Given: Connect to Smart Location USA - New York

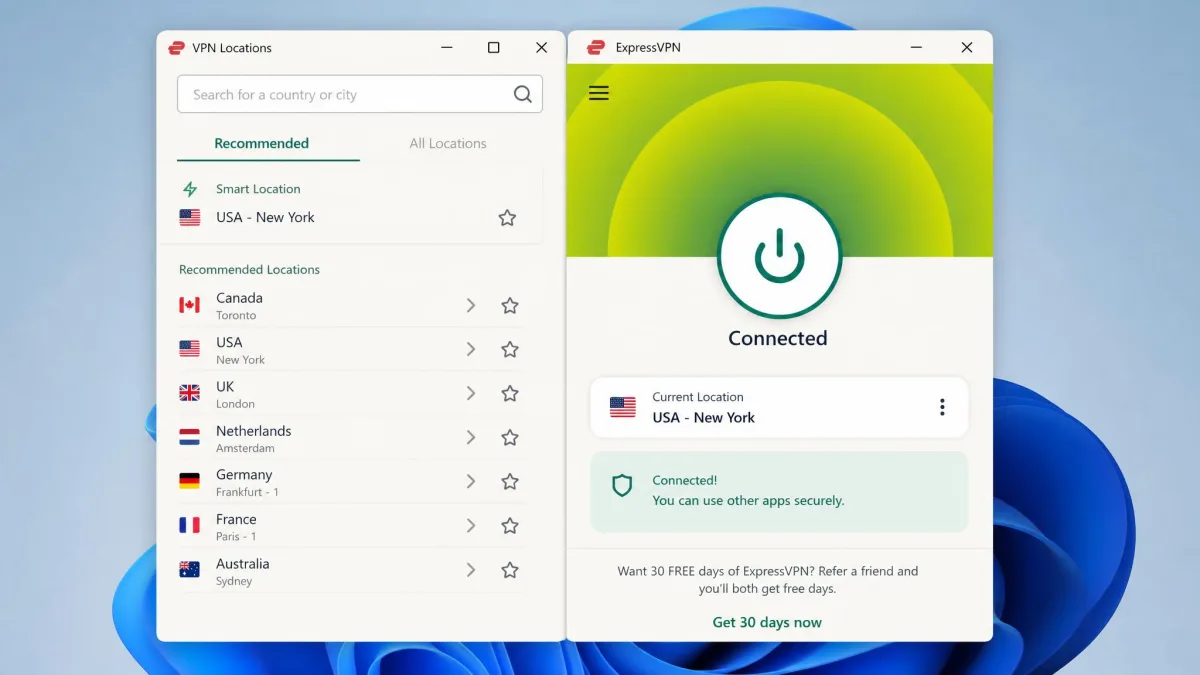Looking at the screenshot, I should pyautogui.click(x=265, y=218).
